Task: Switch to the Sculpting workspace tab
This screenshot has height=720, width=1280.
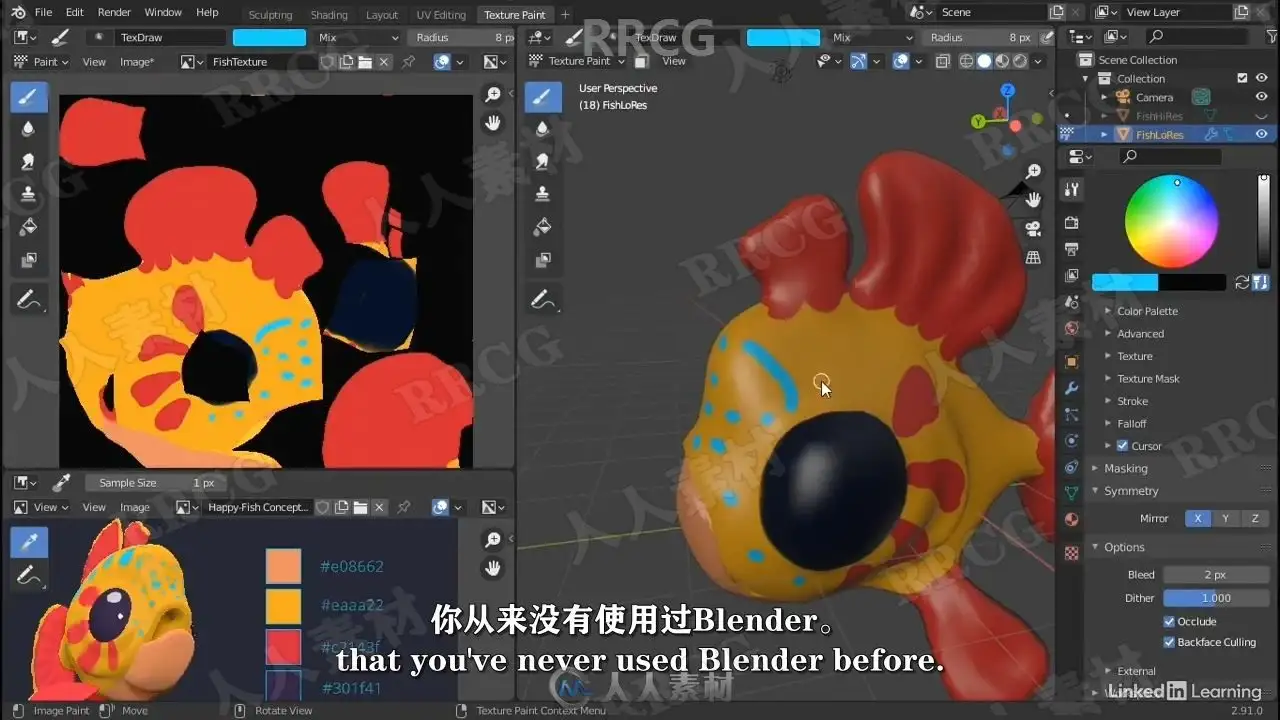Action: coord(270,15)
